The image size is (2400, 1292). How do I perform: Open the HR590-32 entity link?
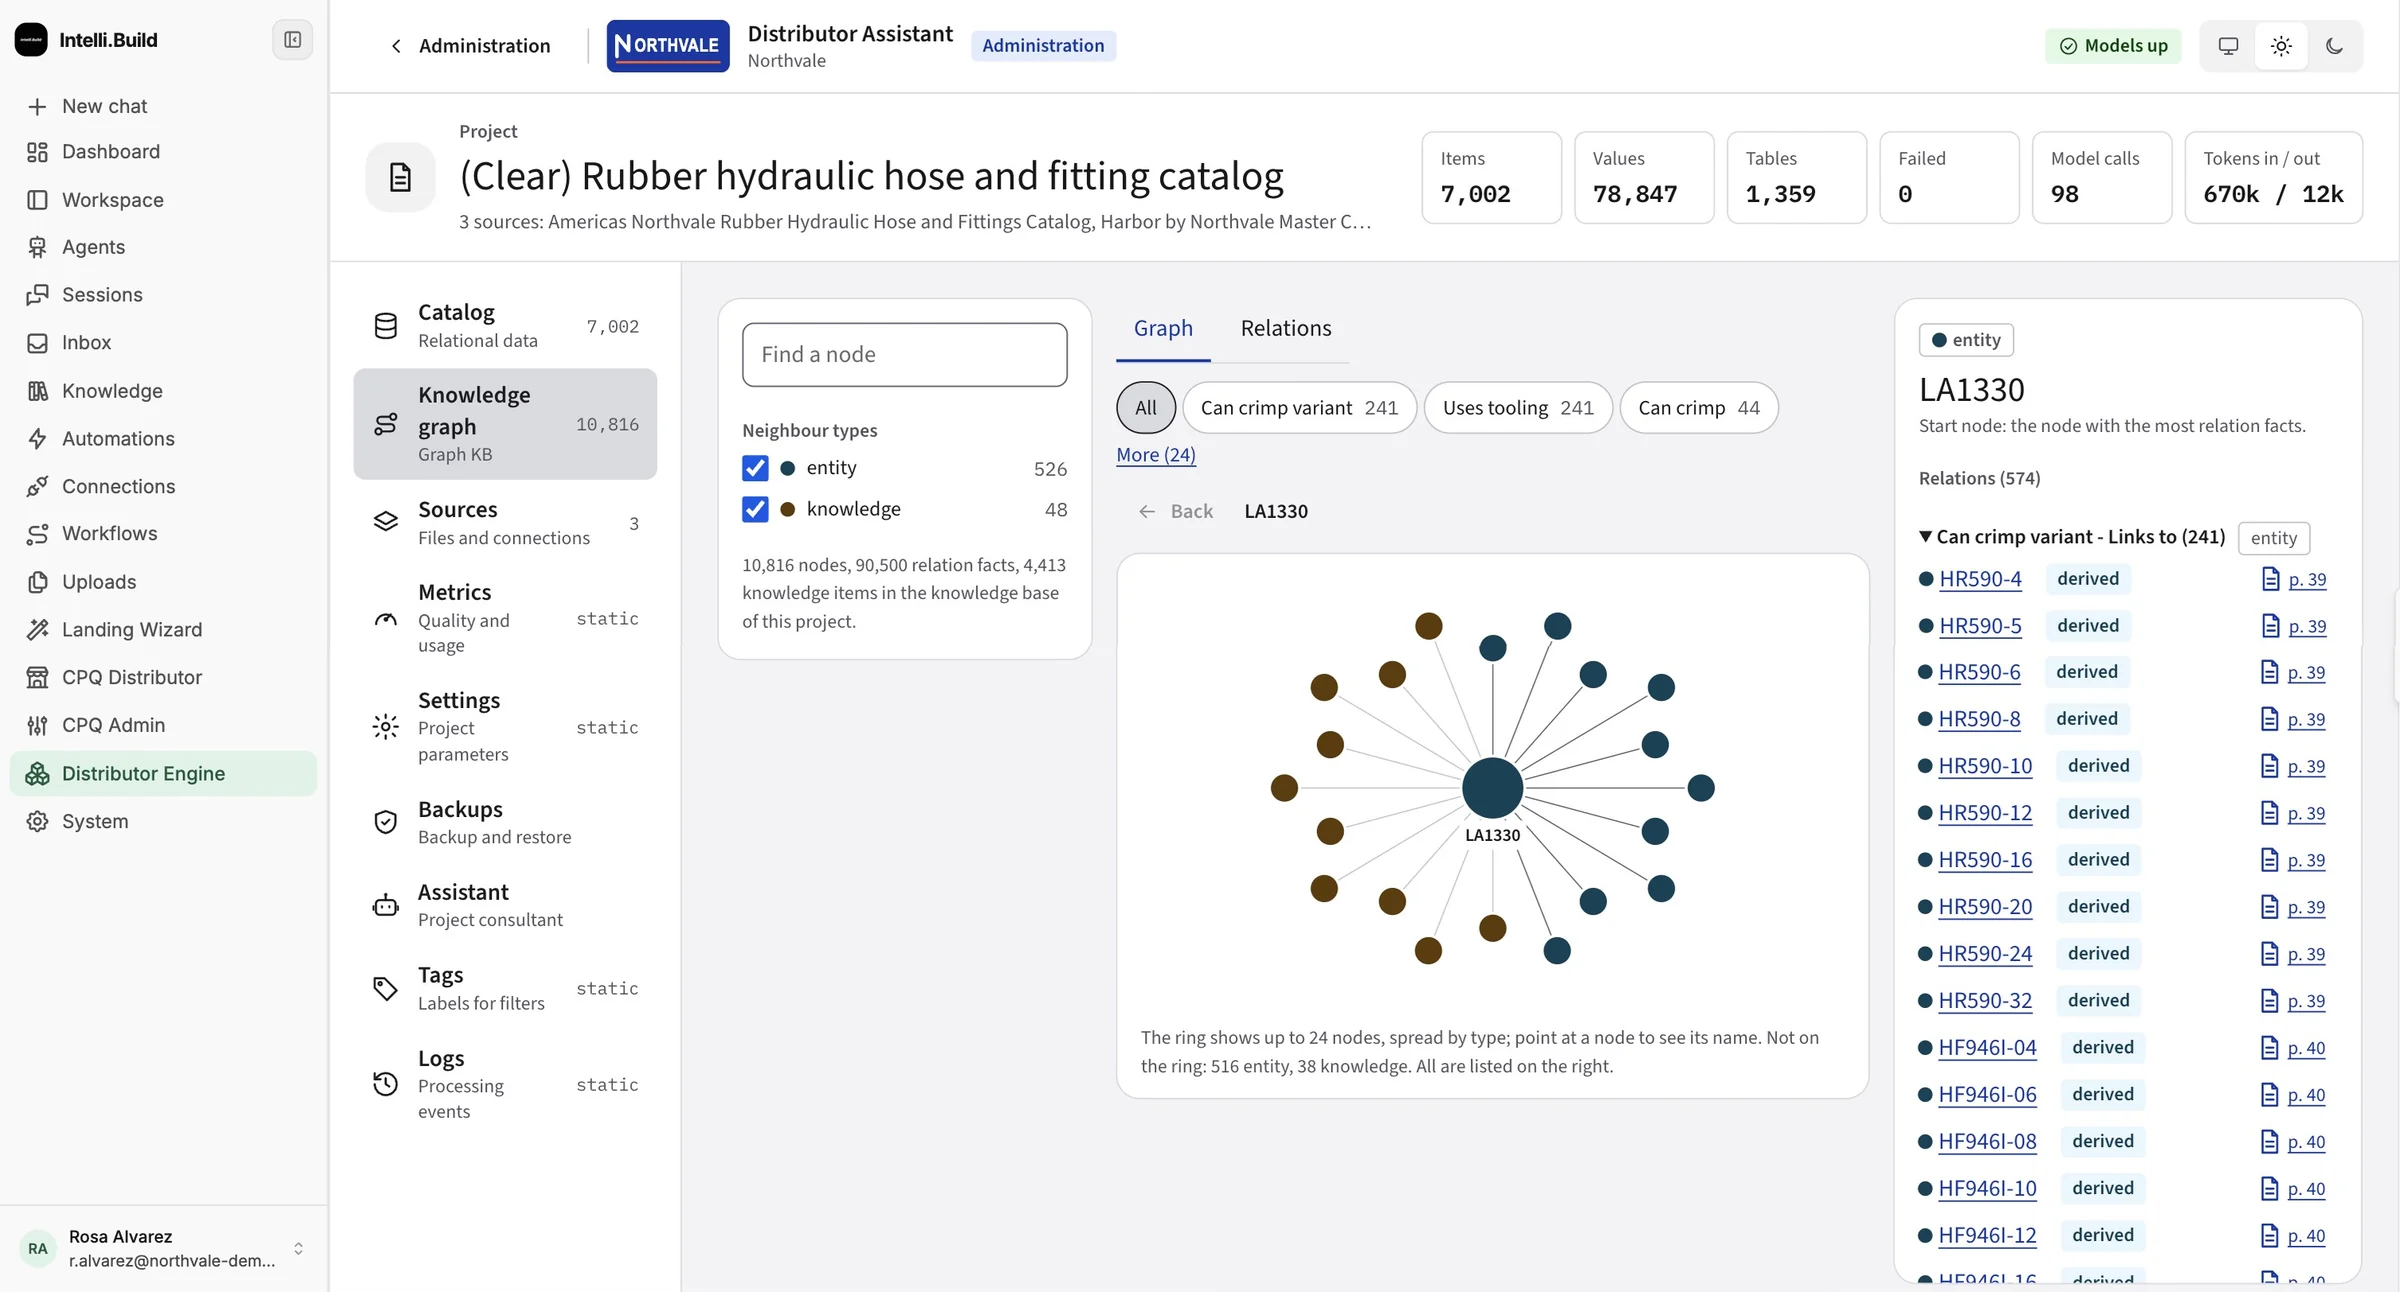coord(1985,1001)
